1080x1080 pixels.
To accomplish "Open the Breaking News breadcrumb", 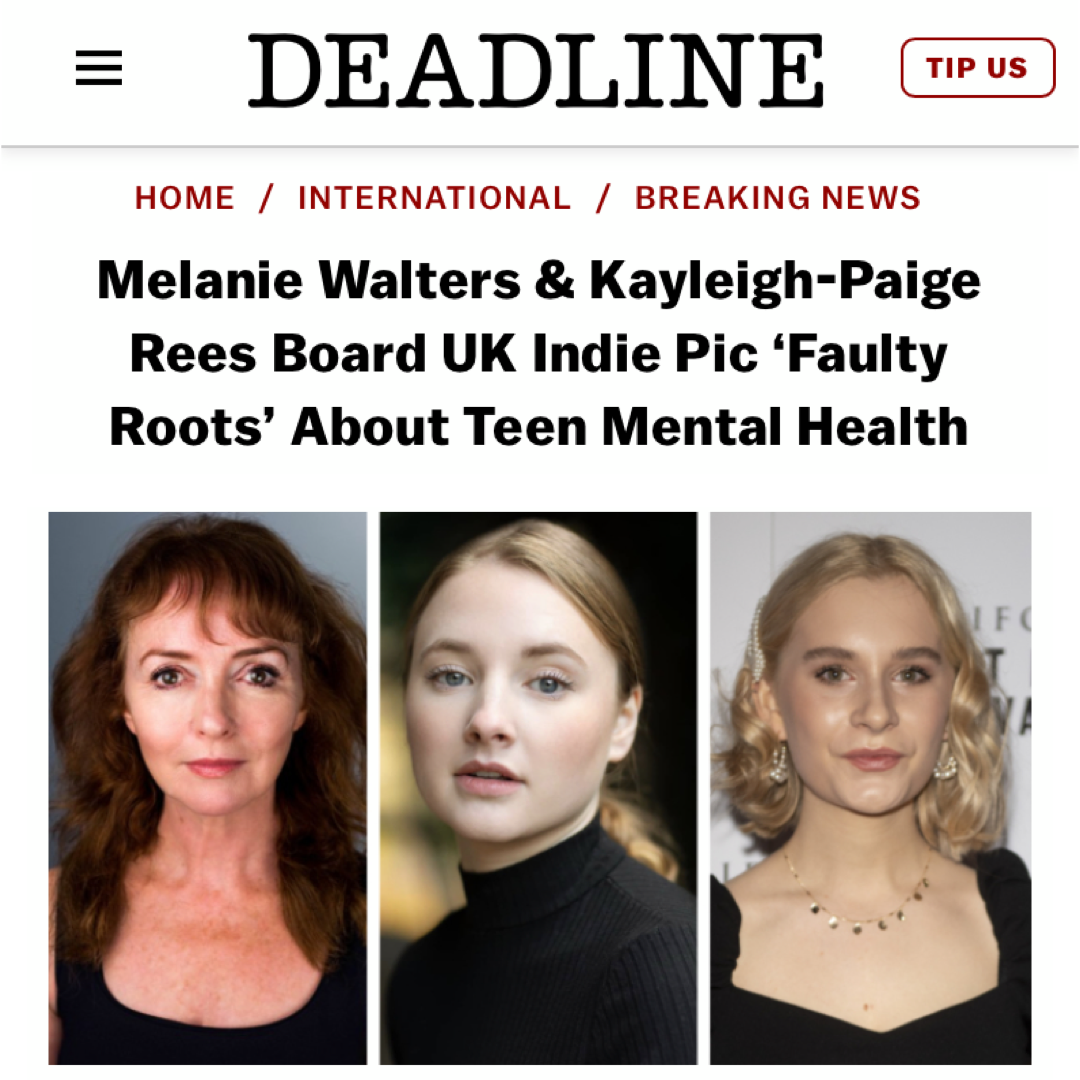I will pos(777,198).
